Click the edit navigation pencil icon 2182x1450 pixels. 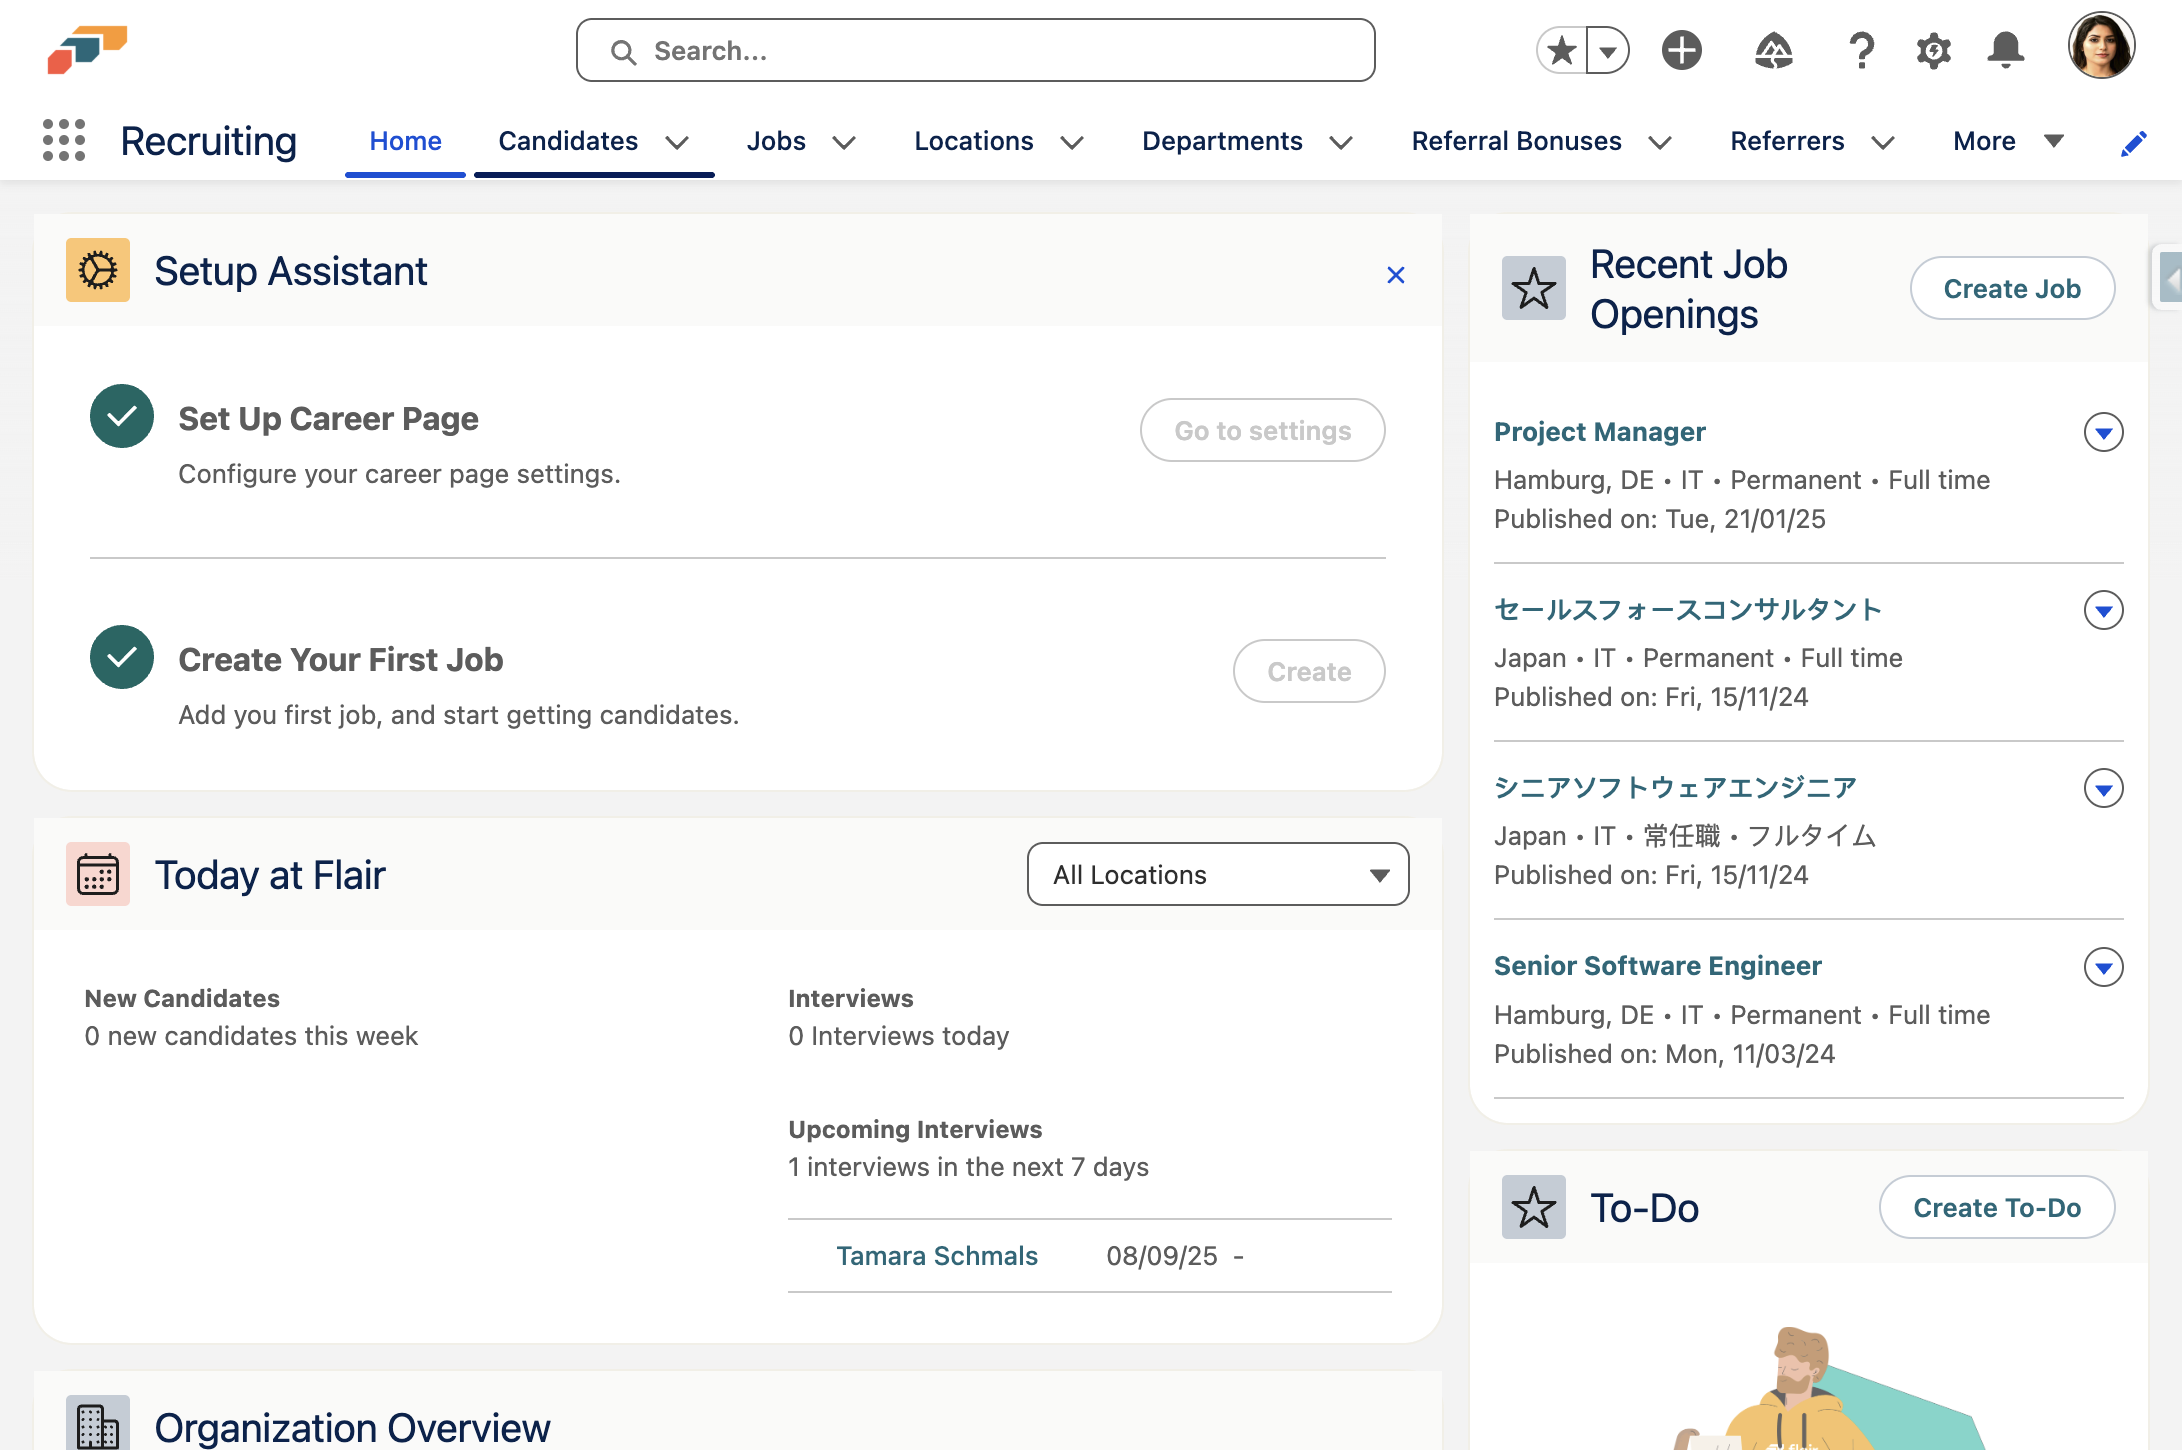click(x=2133, y=144)
